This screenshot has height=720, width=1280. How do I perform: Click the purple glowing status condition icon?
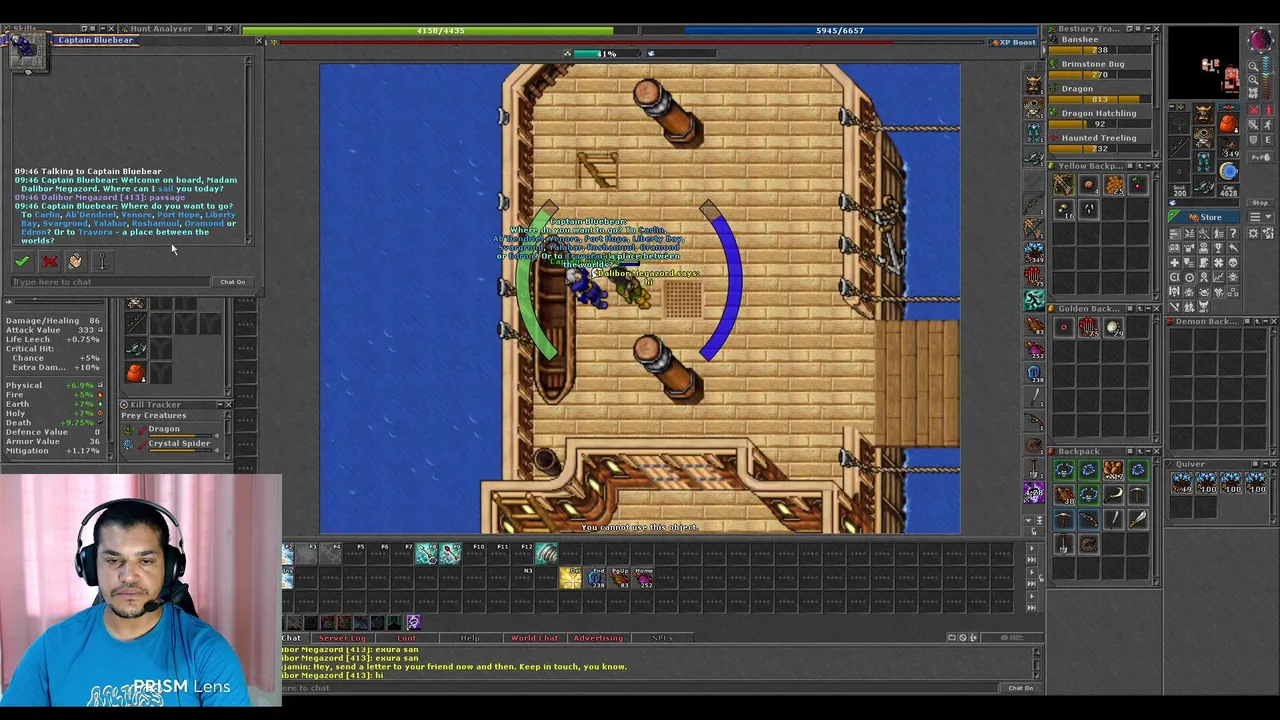(413, 622)
